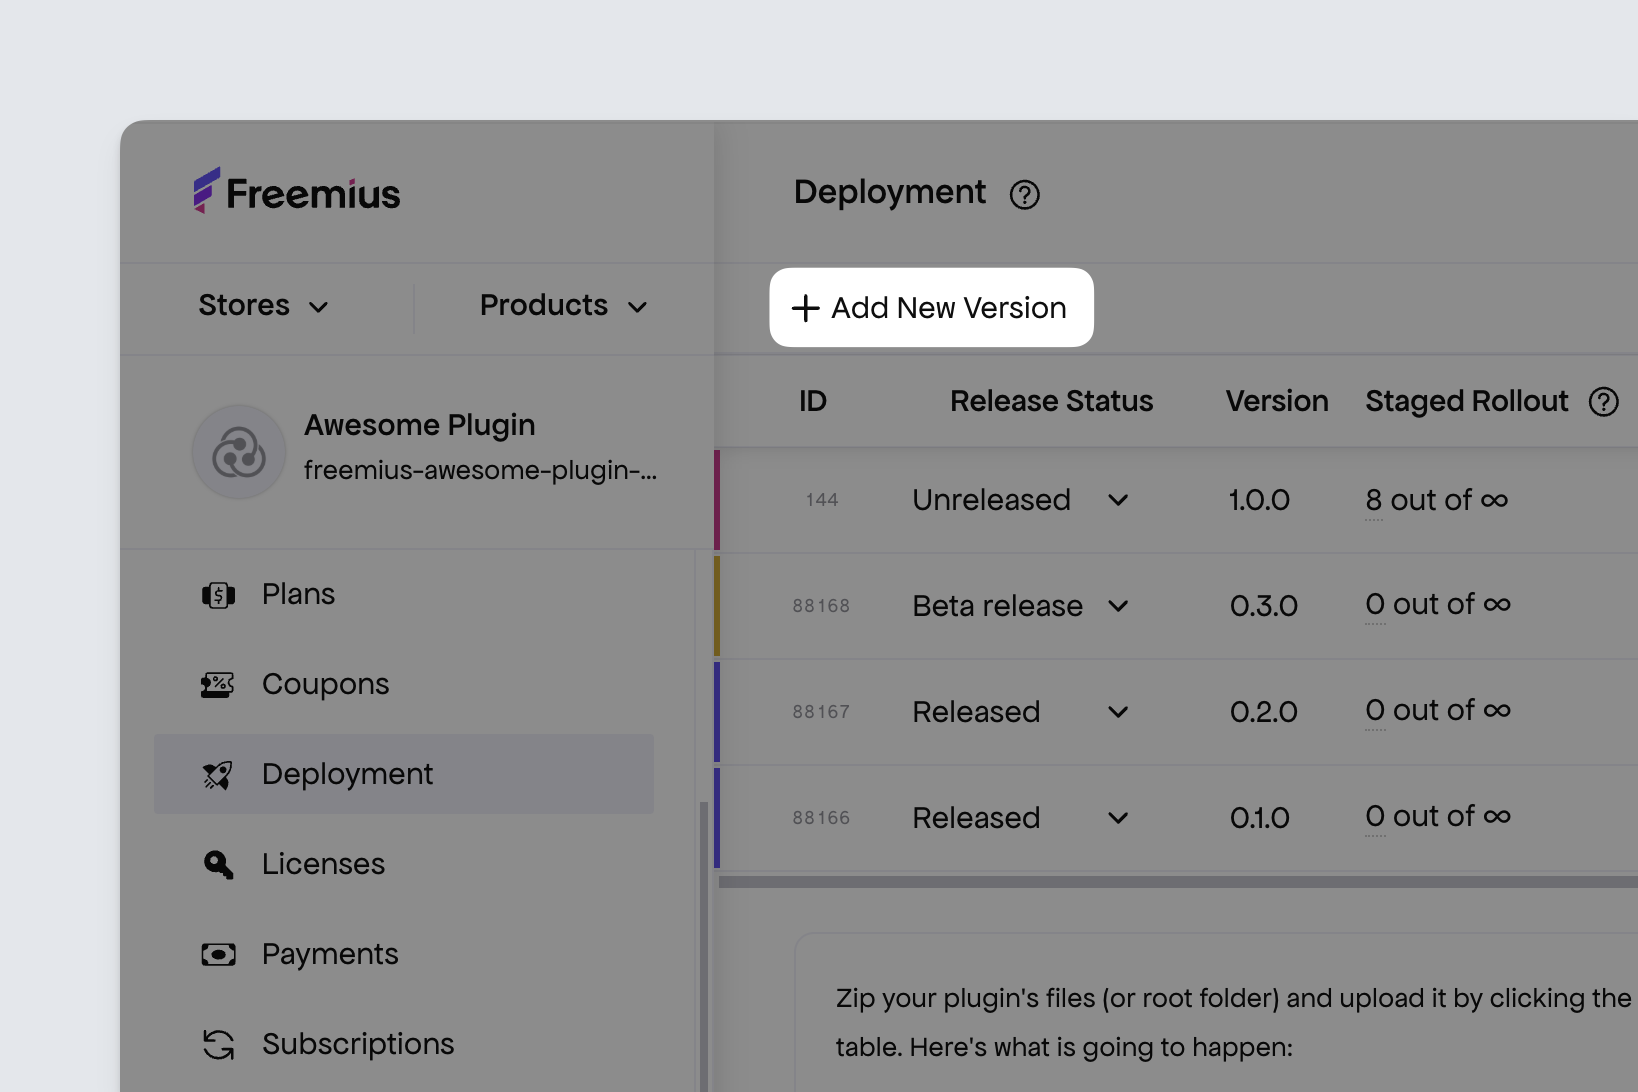The width and height of the screenshot is (1638, 1092).
Task: Click the Add New Version button
Action: [931, 307]
